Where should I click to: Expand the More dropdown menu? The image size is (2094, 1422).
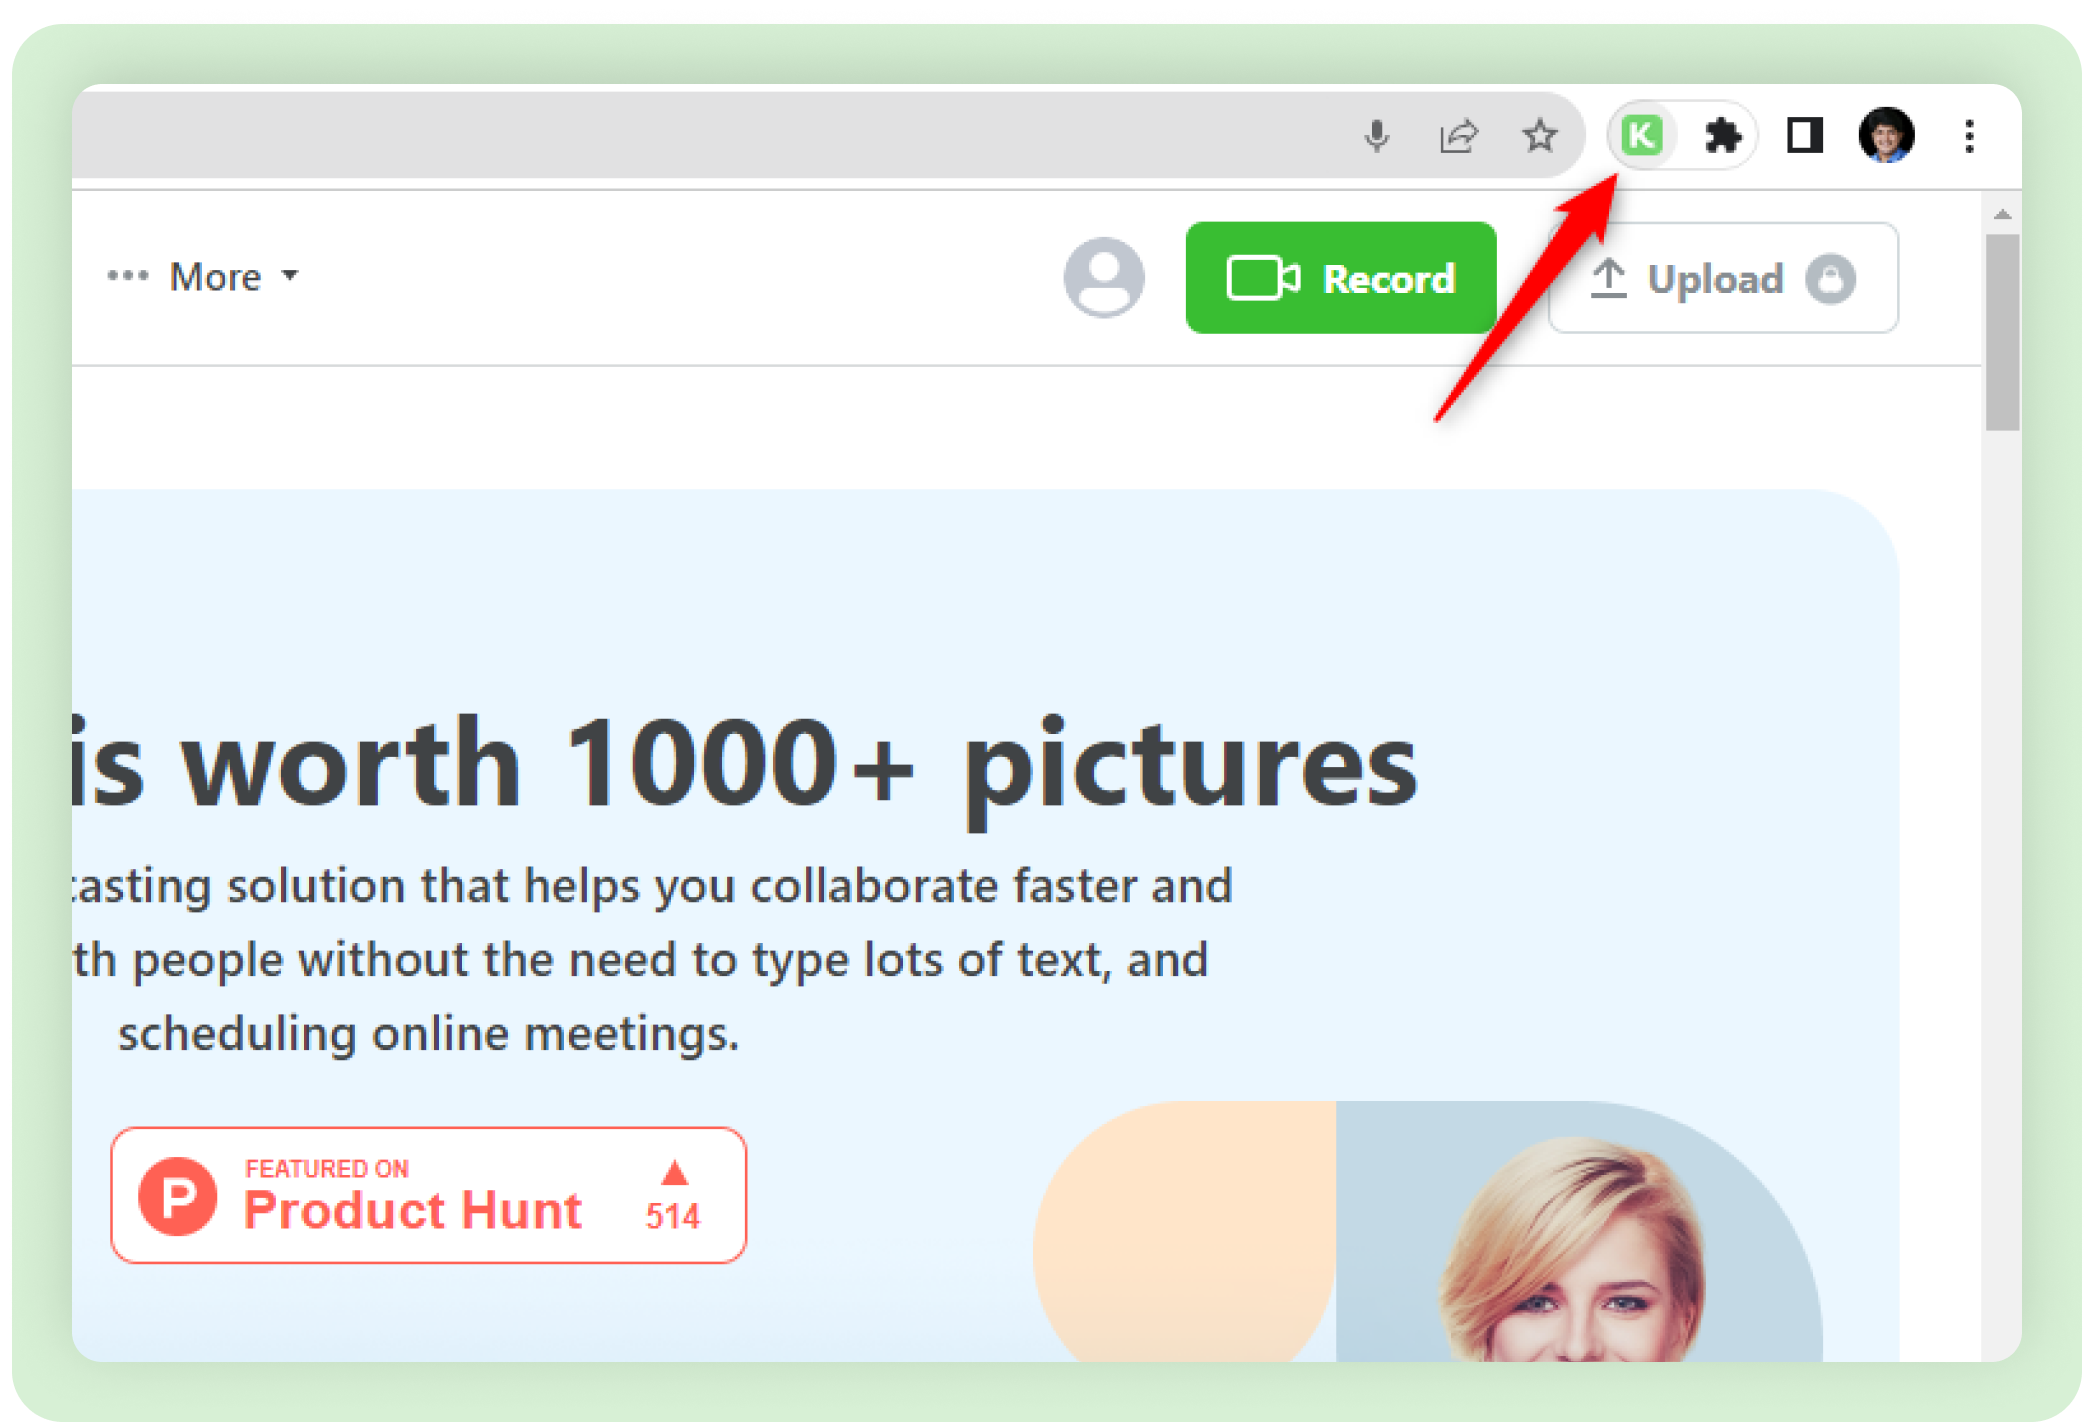pyautogui.click(x=204, y=277)
